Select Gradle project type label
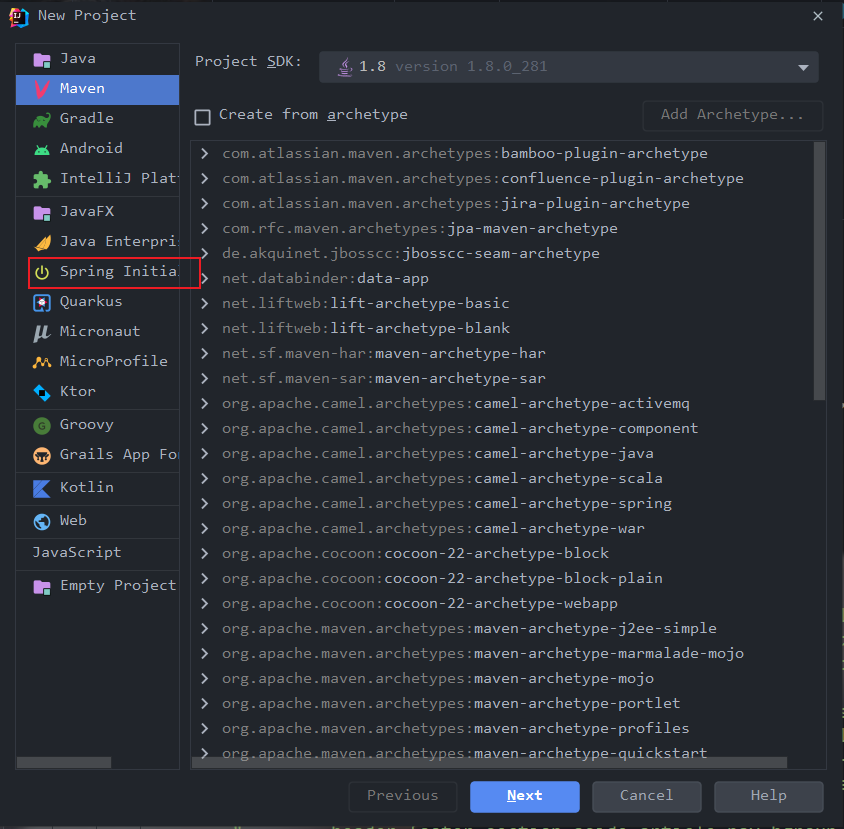844x829 pixels. tap(87, 118)
